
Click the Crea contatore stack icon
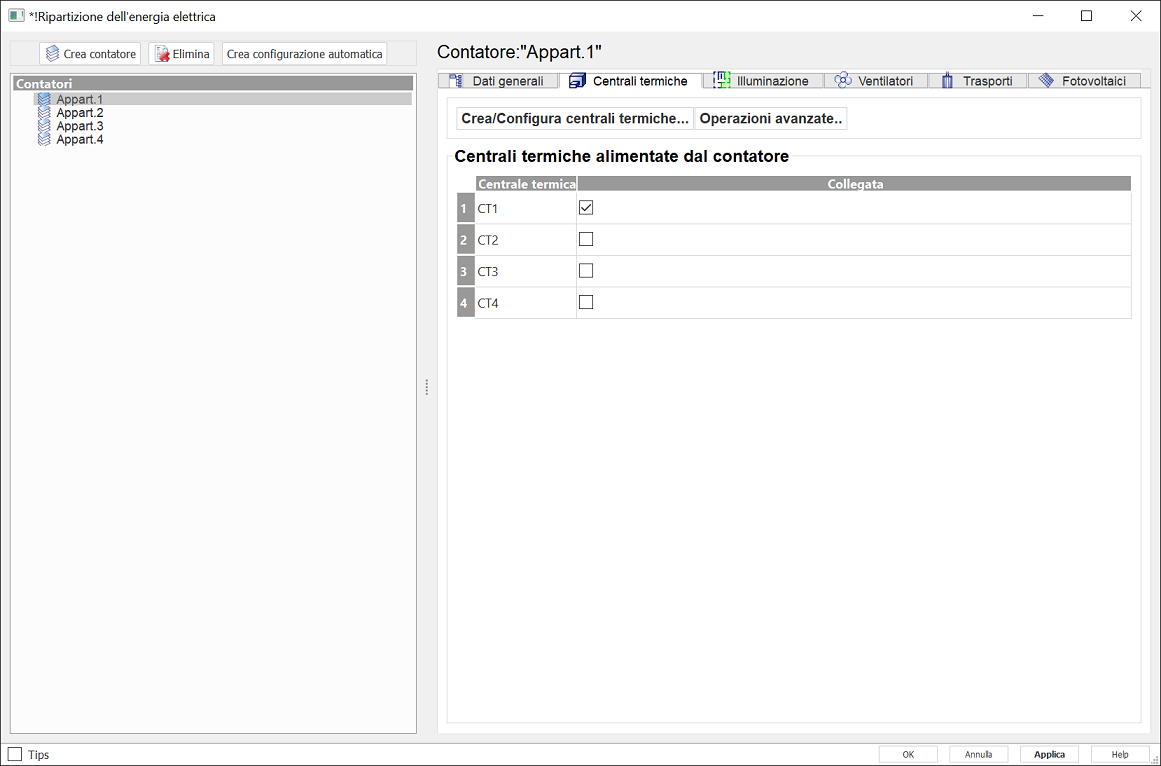coord(53,54)
